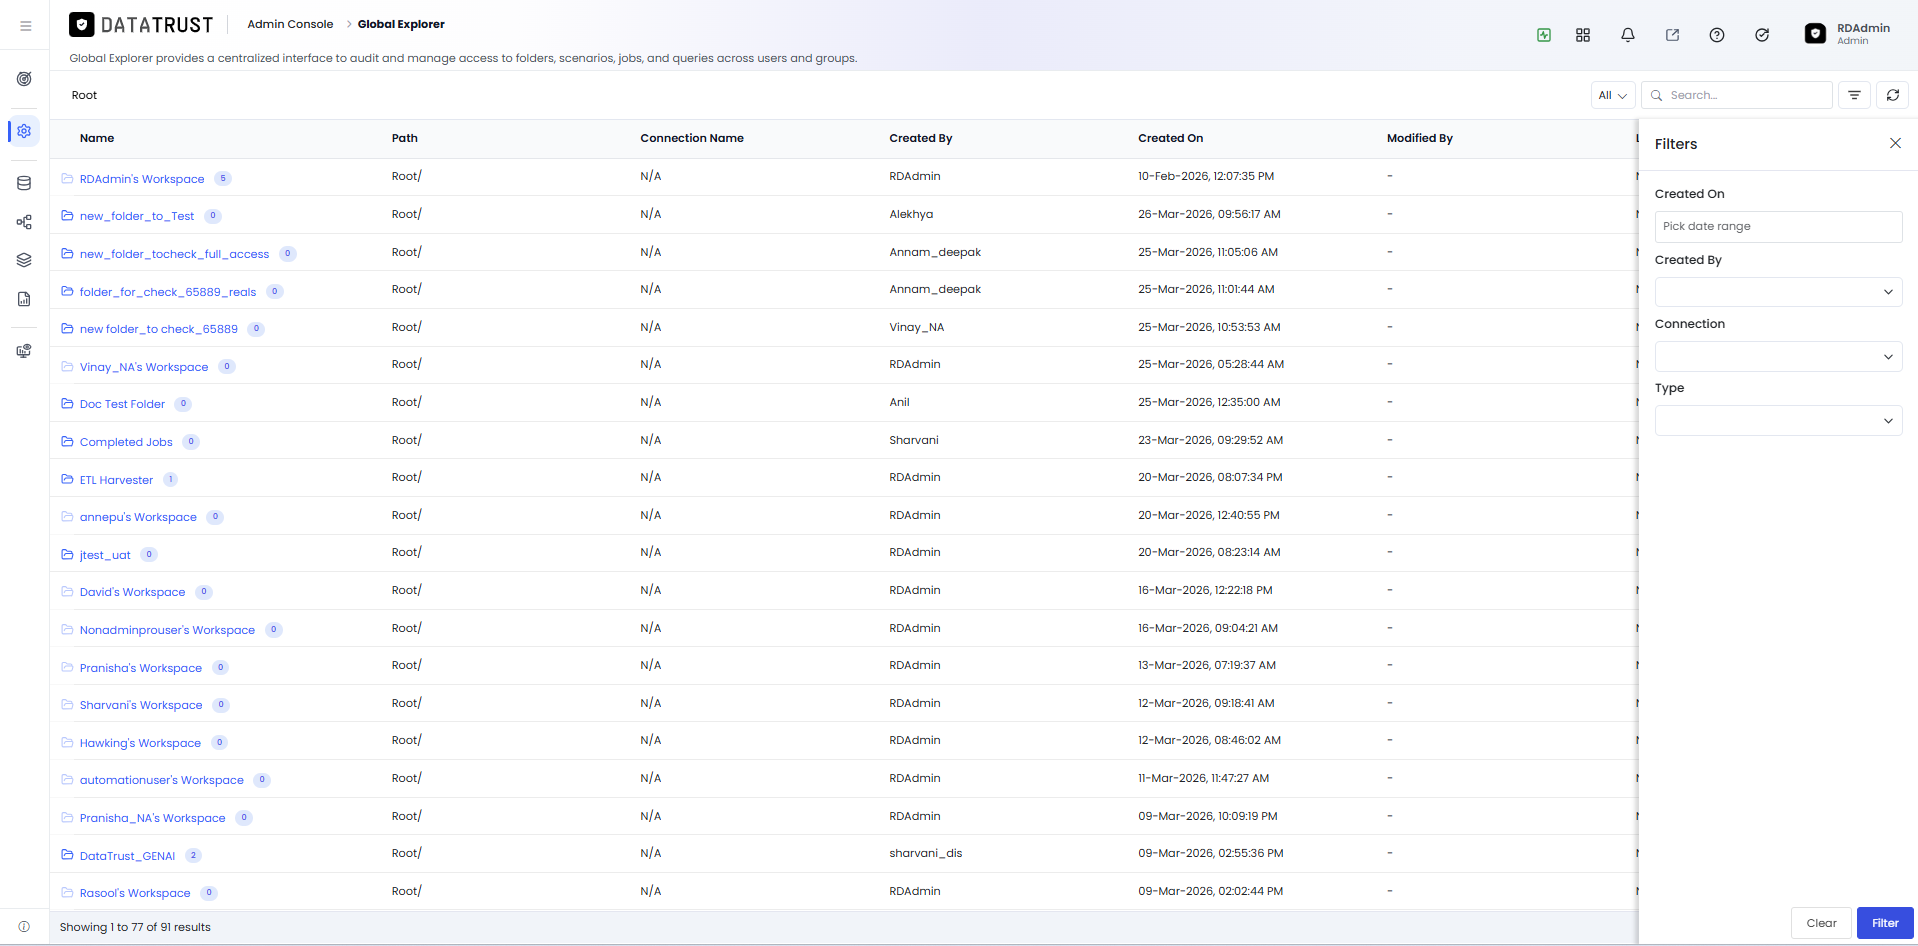Open folder_for_check_65889_reals link
Image resolution: width=1918 pixels, height=946 pixels.
click(168, 292)
